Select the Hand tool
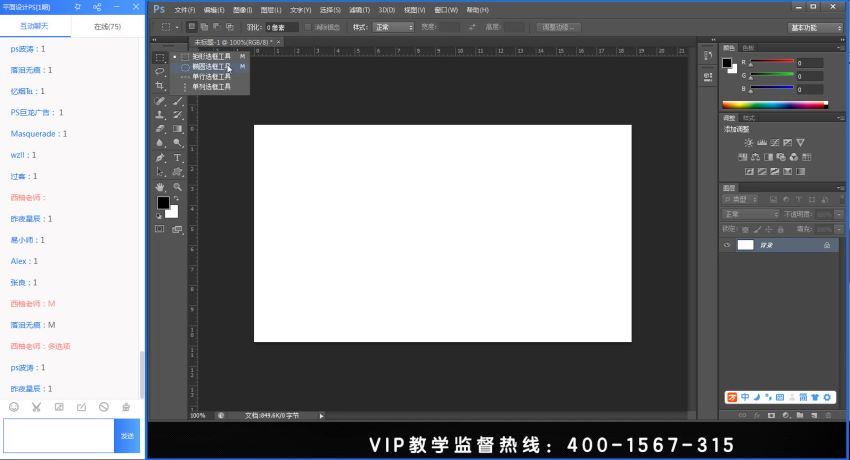The image size is (850, 460). pyautogui.click(x=159, y=186)
